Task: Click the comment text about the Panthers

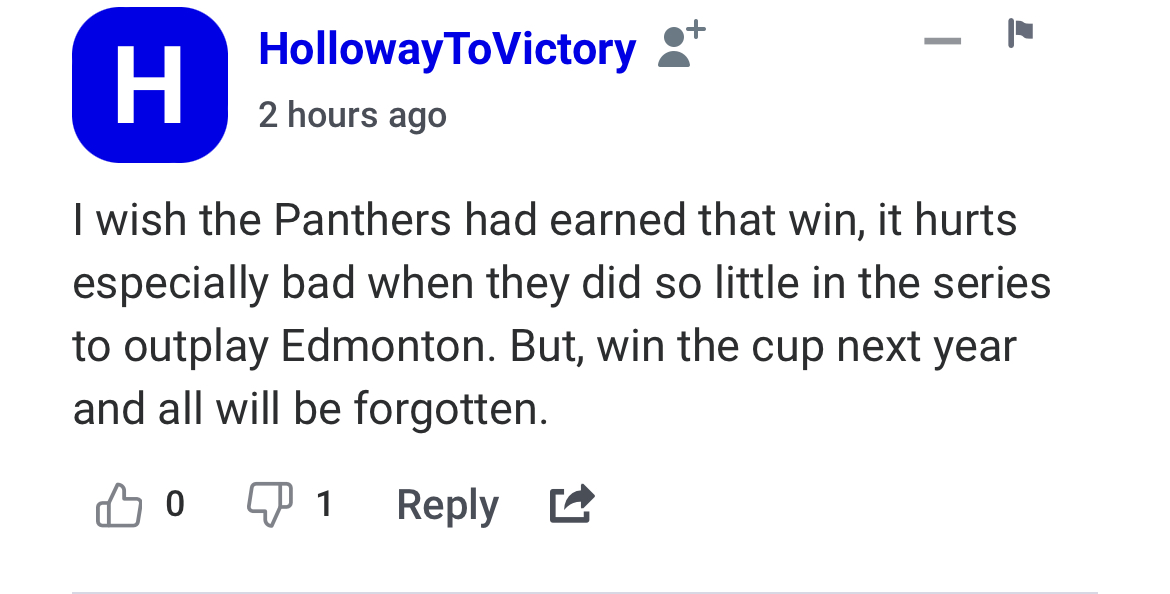Action: coord(561,314)
